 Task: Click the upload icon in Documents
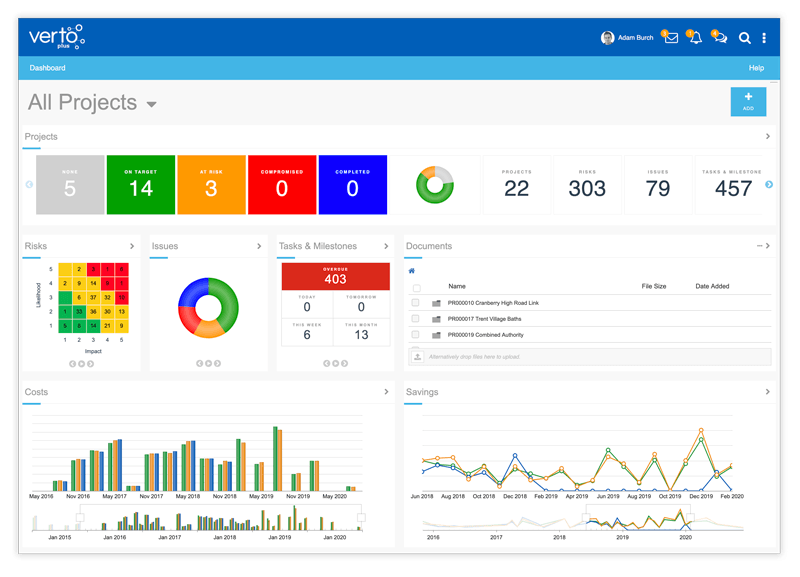417,357
